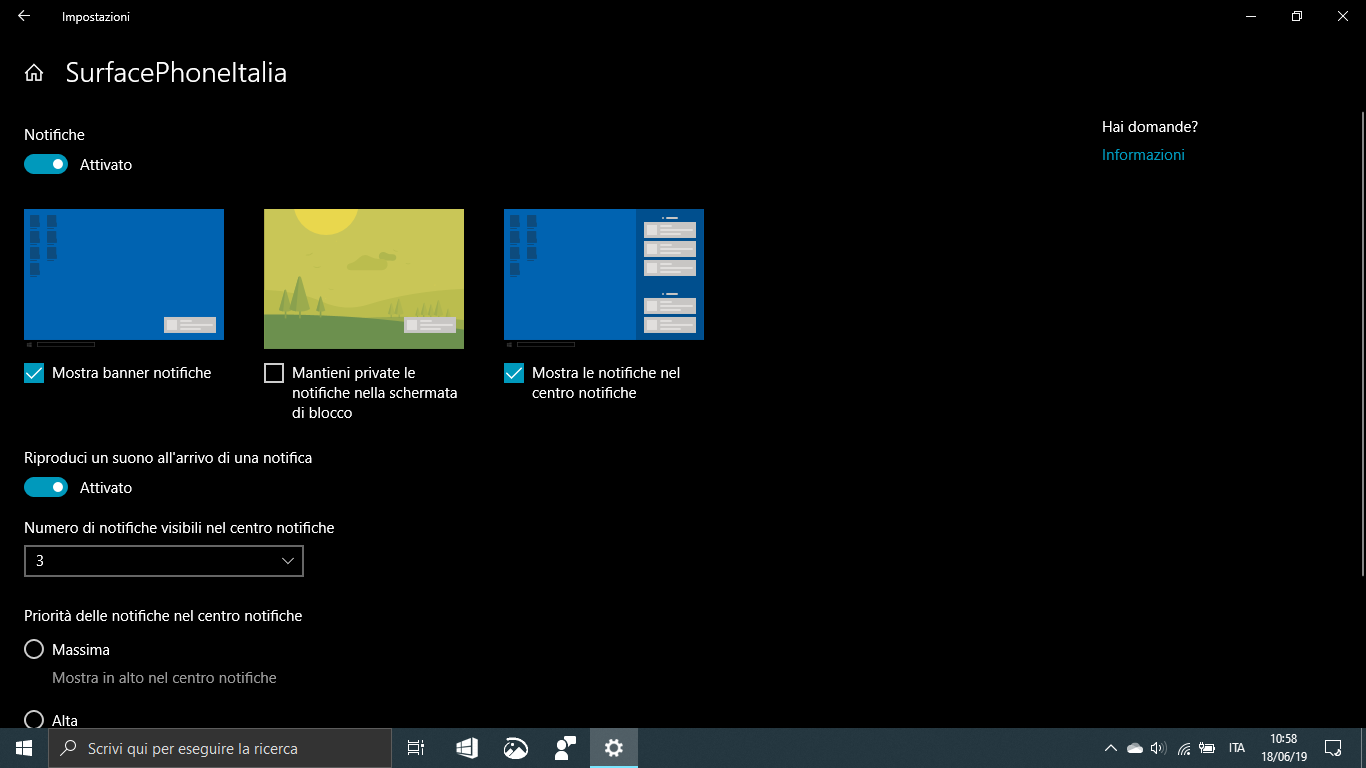Uncheck Mostra banner notifiche

[x=34, y=373]
